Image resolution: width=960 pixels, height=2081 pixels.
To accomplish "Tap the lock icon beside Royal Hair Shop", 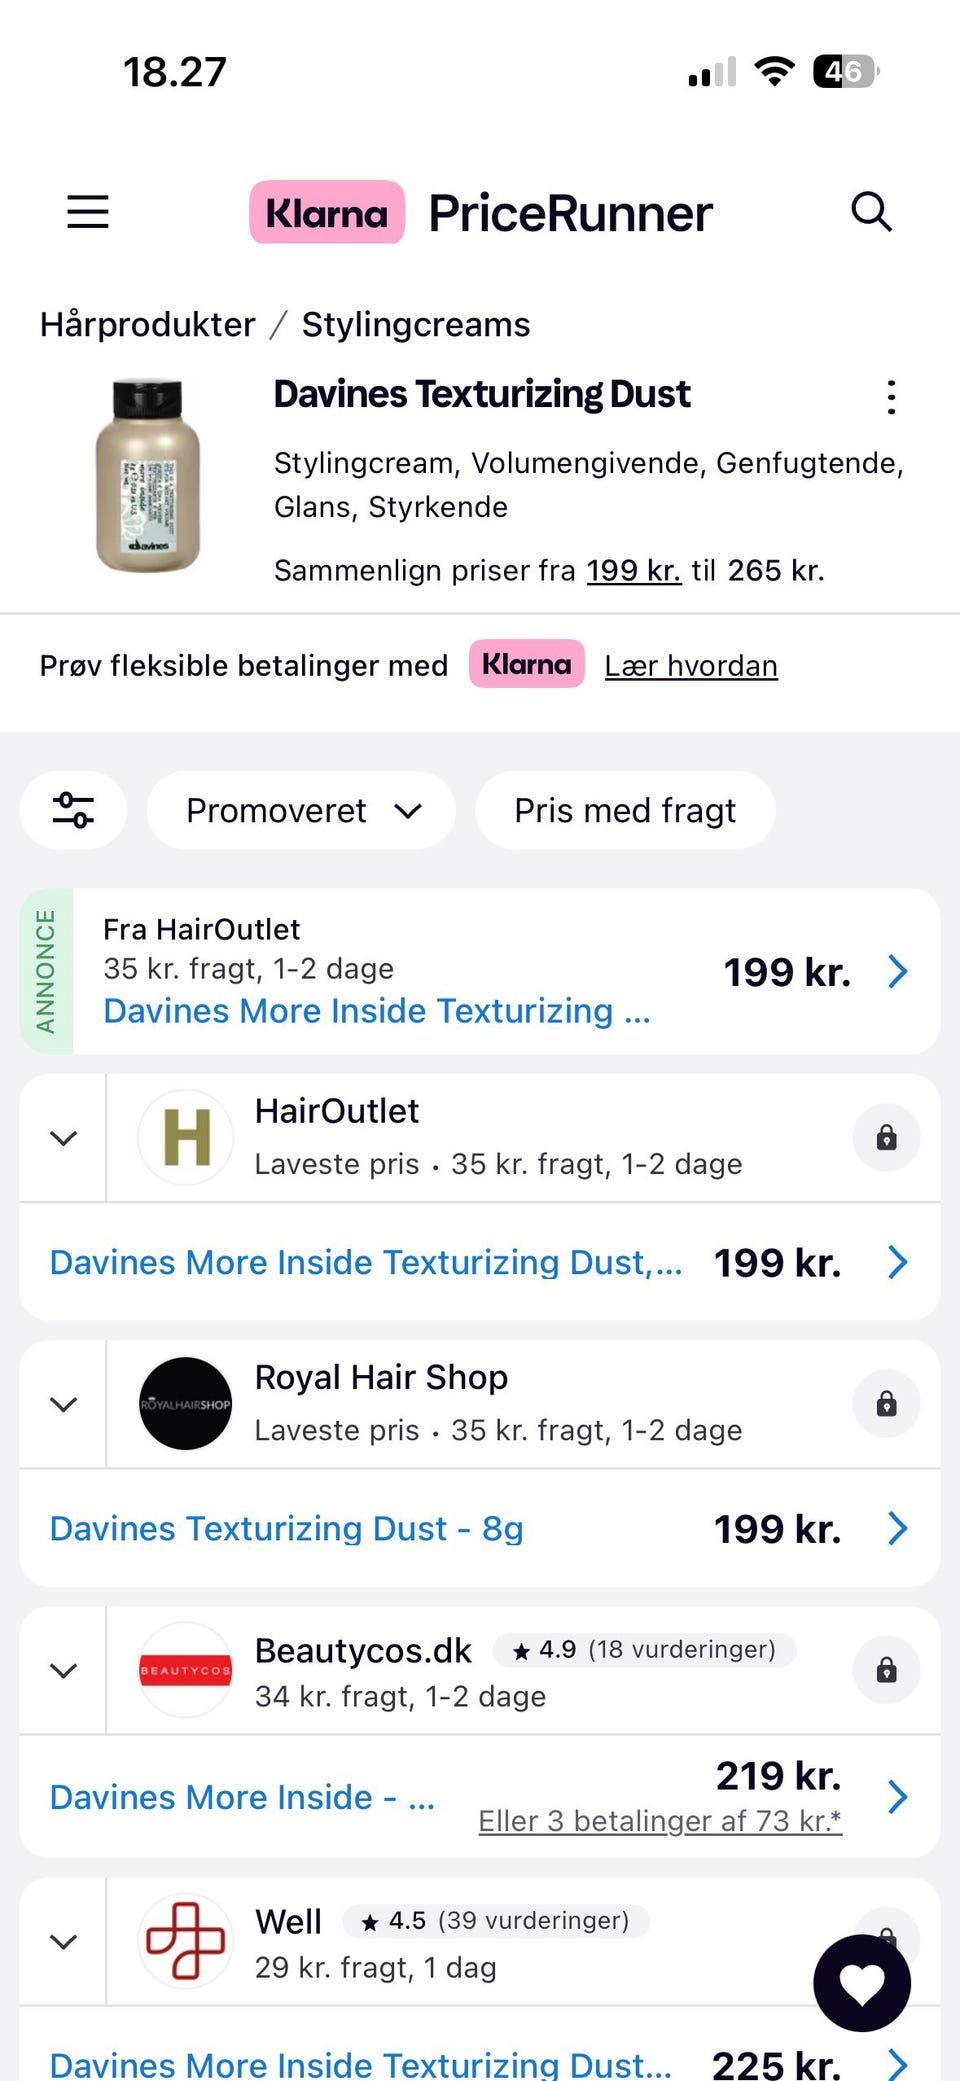I will pos(886,1404).
